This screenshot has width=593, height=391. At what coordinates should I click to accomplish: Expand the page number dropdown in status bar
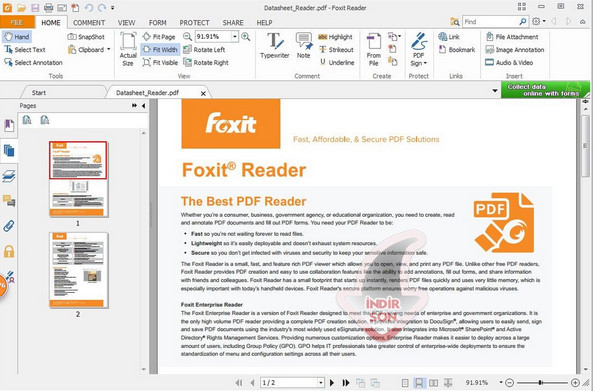321,383
